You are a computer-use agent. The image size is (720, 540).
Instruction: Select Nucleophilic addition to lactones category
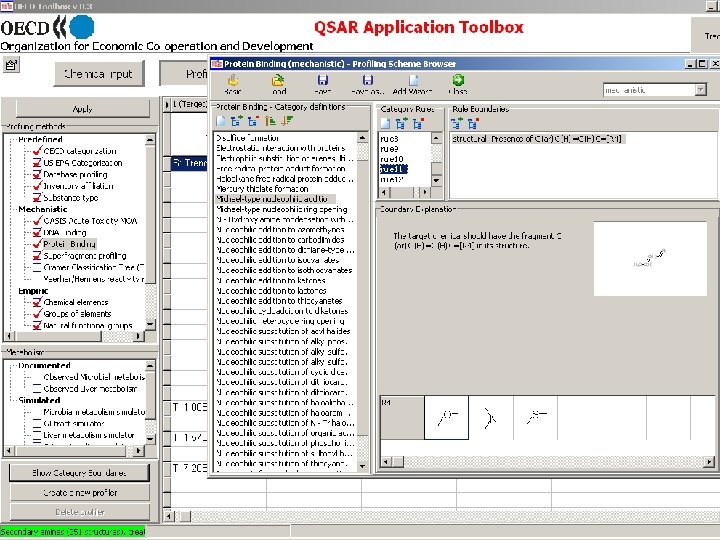pyautogui.click(x=271, y=290)
